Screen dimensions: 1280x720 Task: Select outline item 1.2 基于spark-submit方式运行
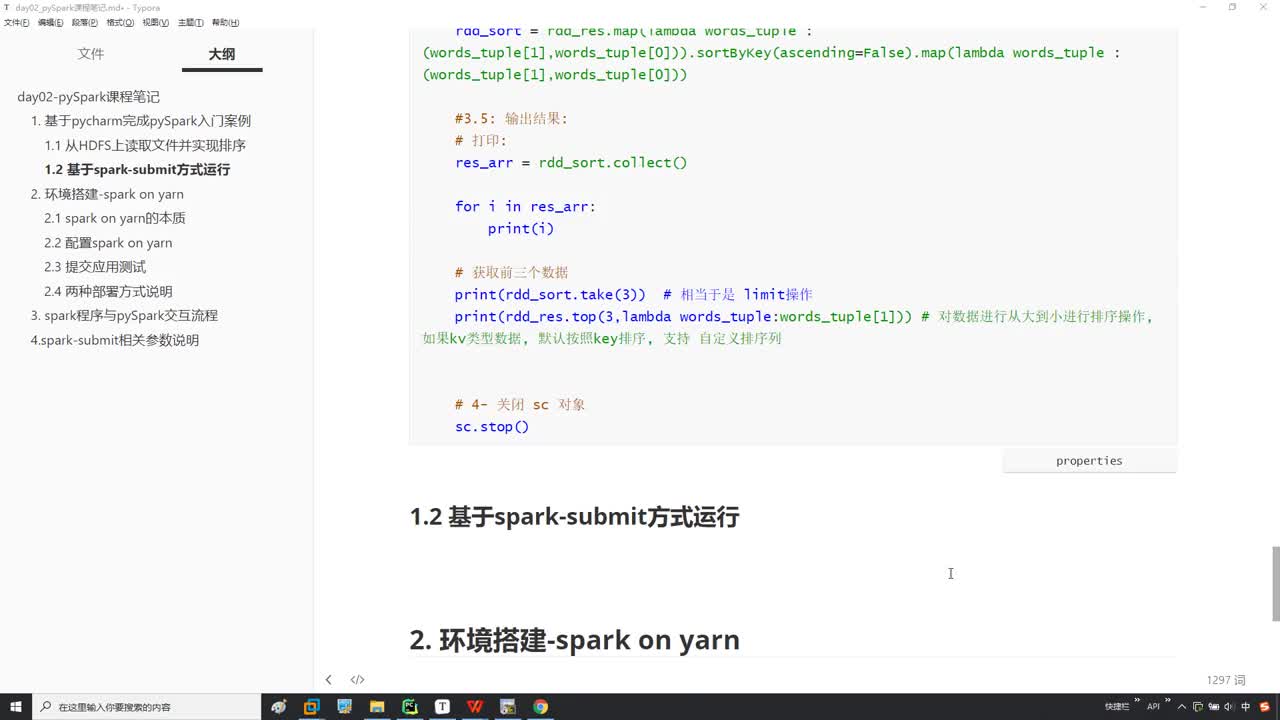pyautogui.click(x=137, y=170)
